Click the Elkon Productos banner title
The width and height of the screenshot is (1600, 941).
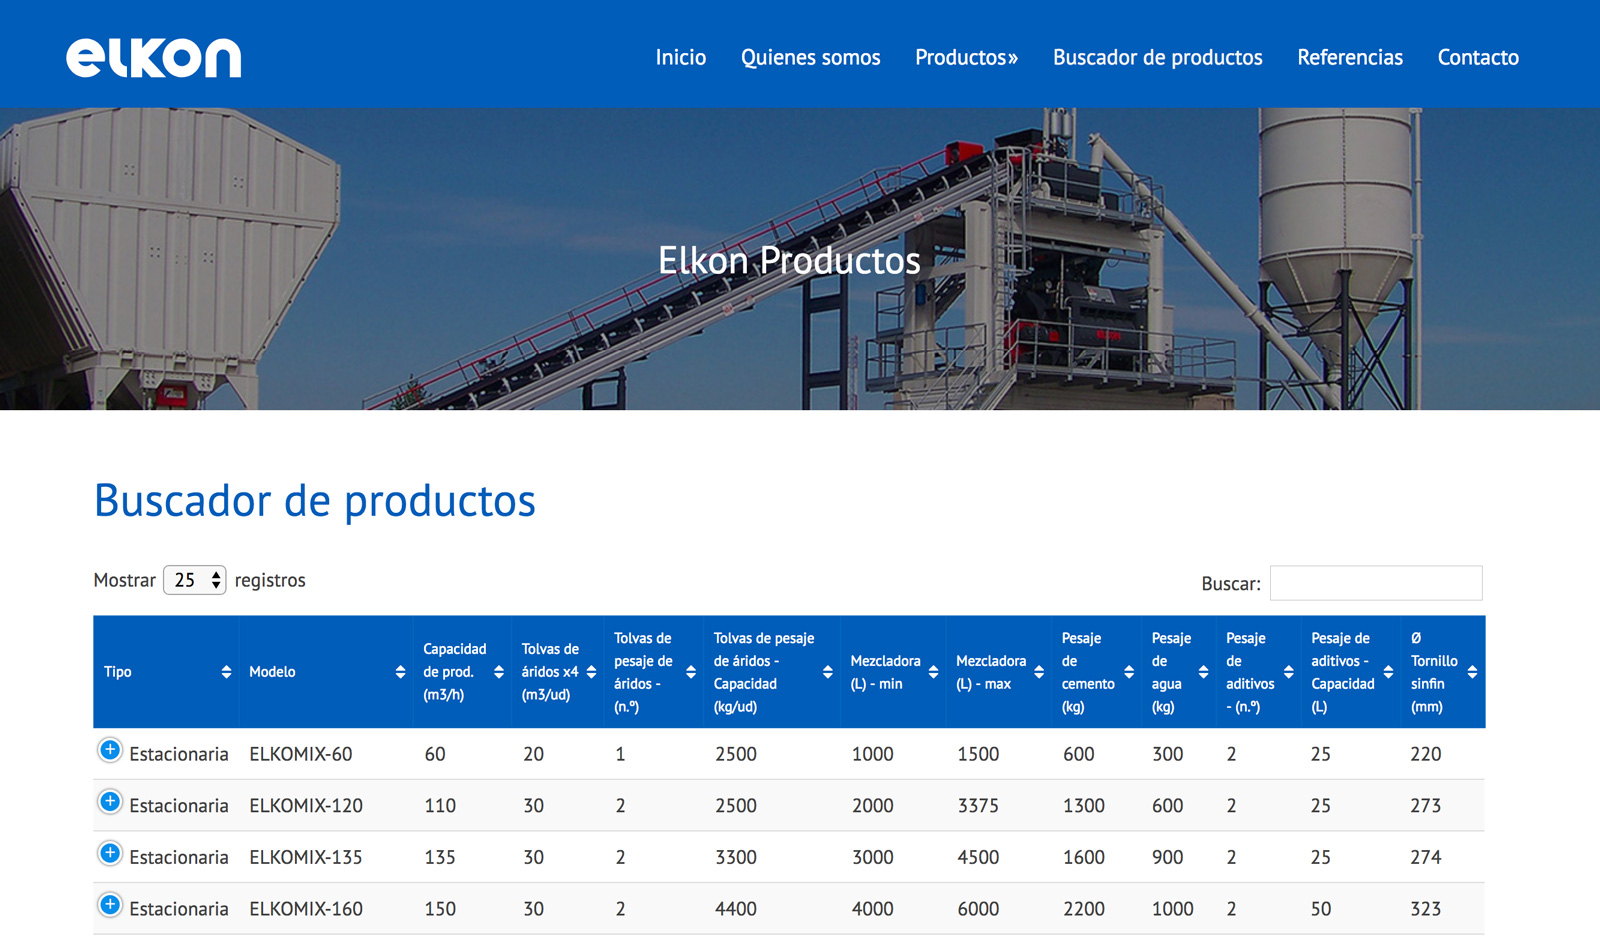pos(789,260)
